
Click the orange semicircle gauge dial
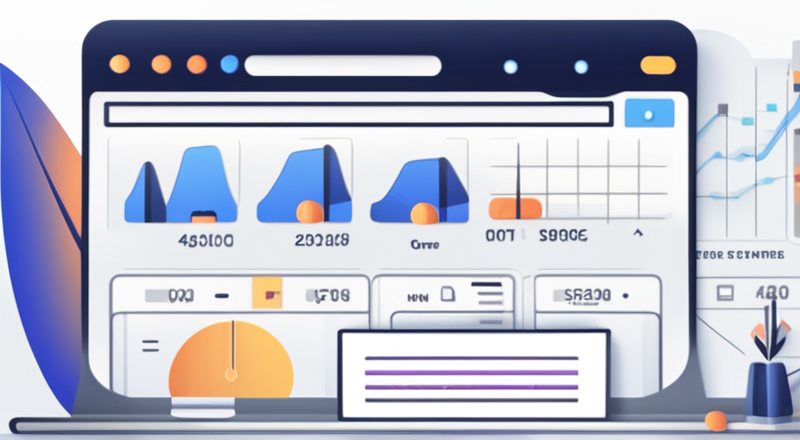tap(230, 360)
